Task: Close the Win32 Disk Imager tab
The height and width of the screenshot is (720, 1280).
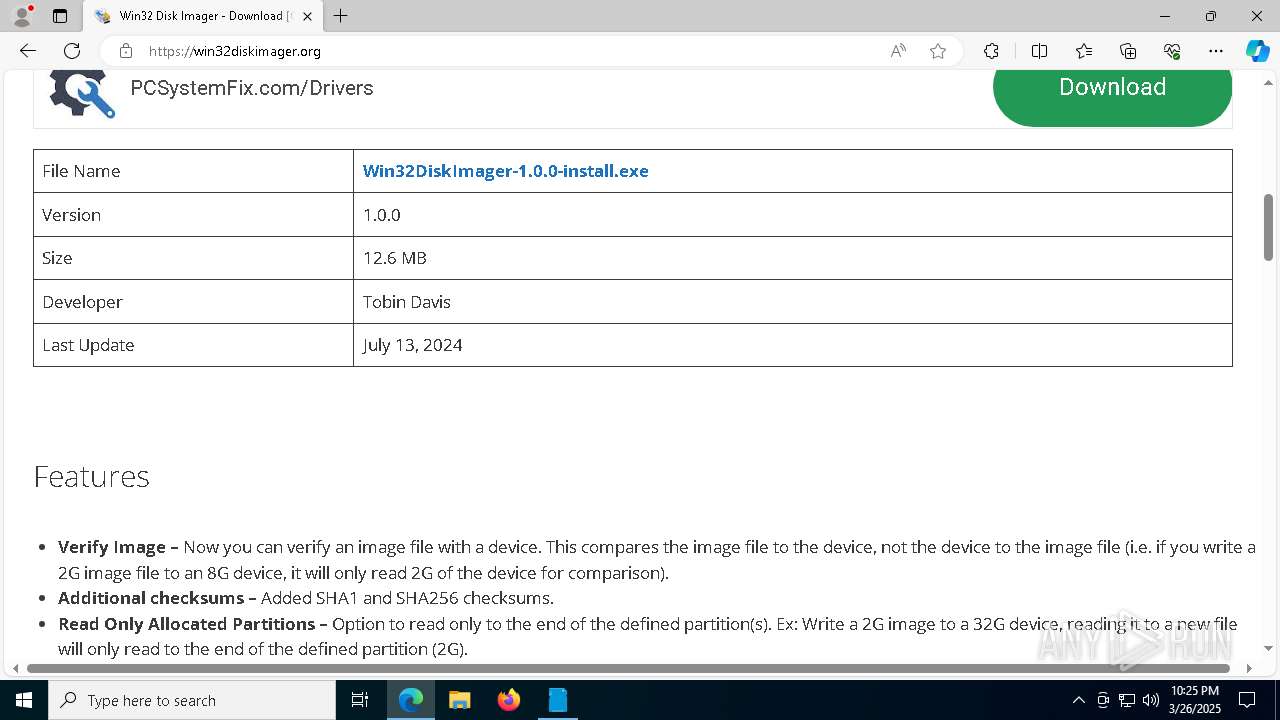Action: click(x=308, y=16)
